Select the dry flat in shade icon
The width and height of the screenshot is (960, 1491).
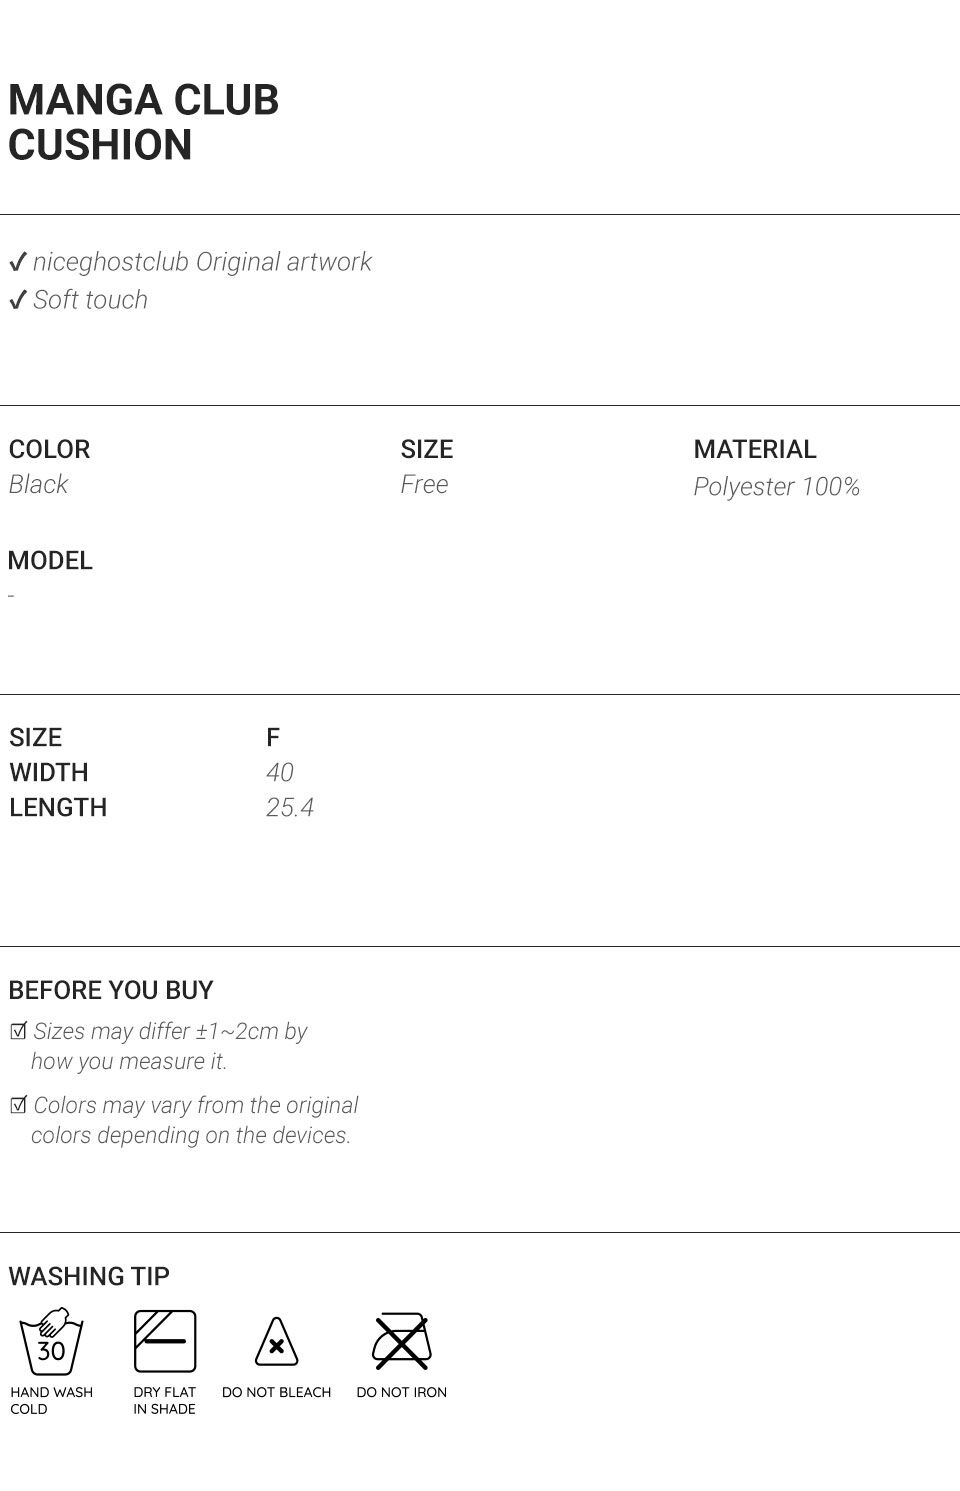165,1341
